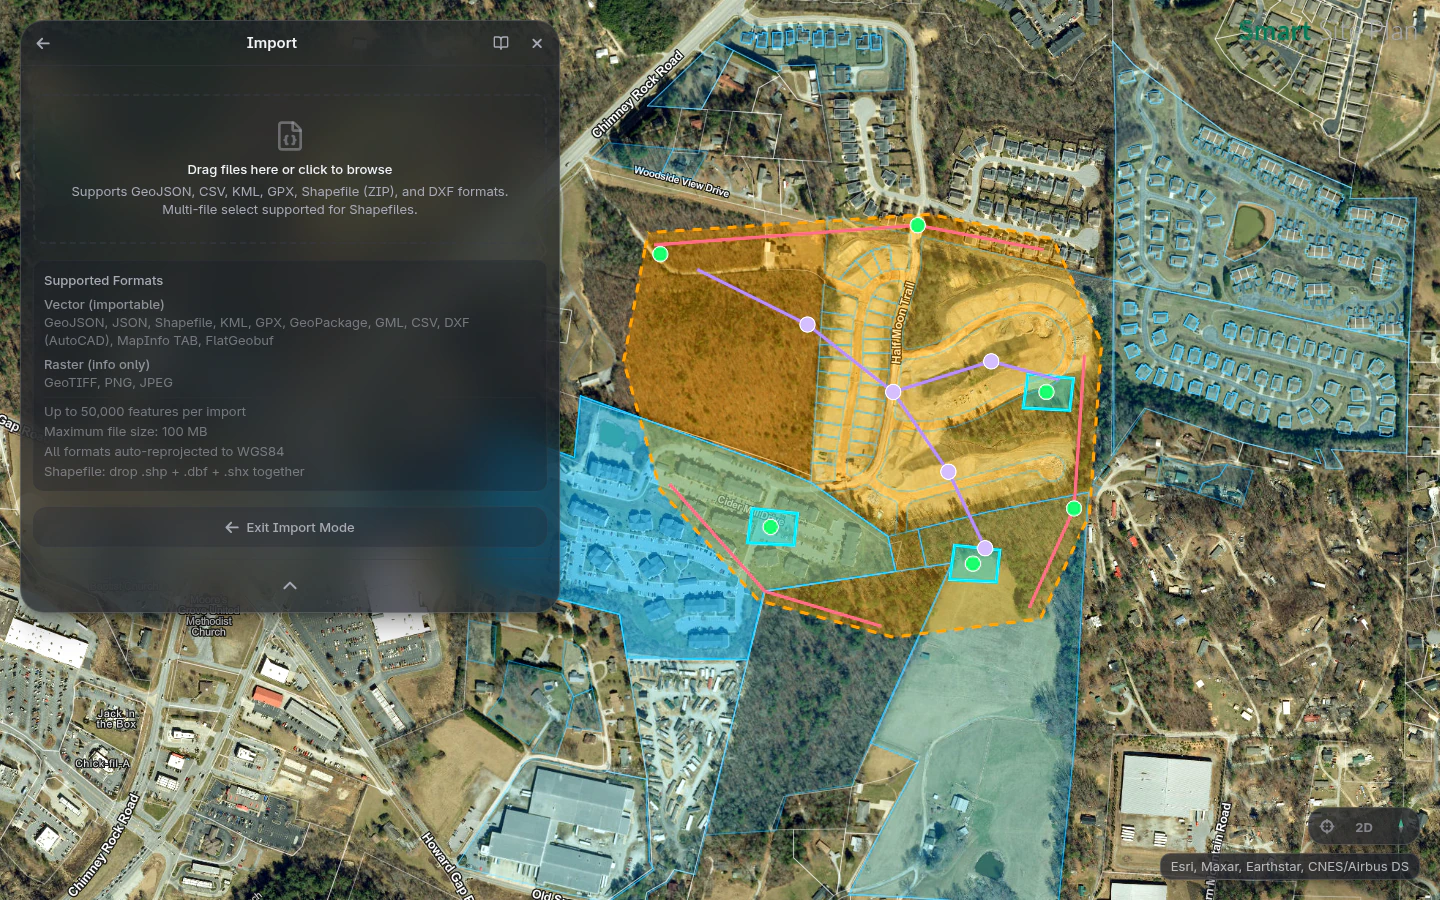Viewport: 1440px width, 900px height.
Task: Click 'Up to 50,000 features per import'
Action: pos(145,412)
